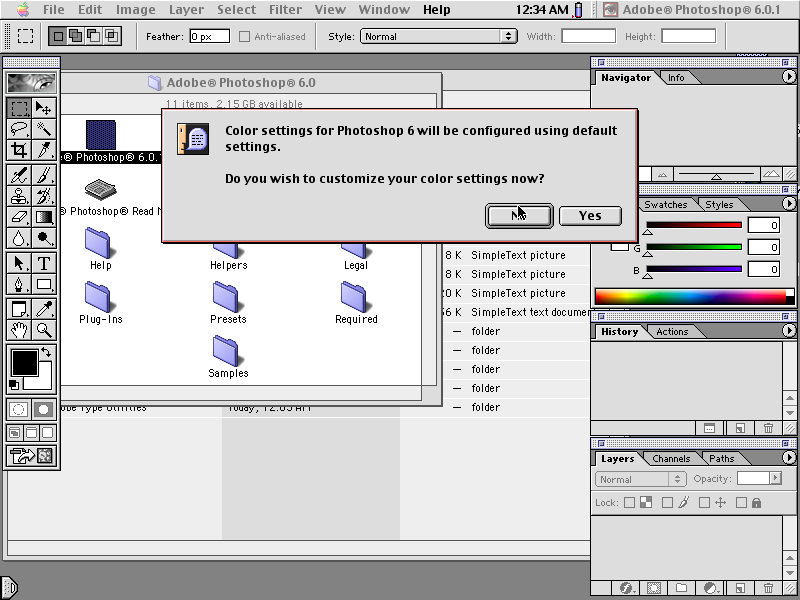Click Add mask icon in Layers panel
The height and width of the screenshot is (600, 800).
click(654, 588)
